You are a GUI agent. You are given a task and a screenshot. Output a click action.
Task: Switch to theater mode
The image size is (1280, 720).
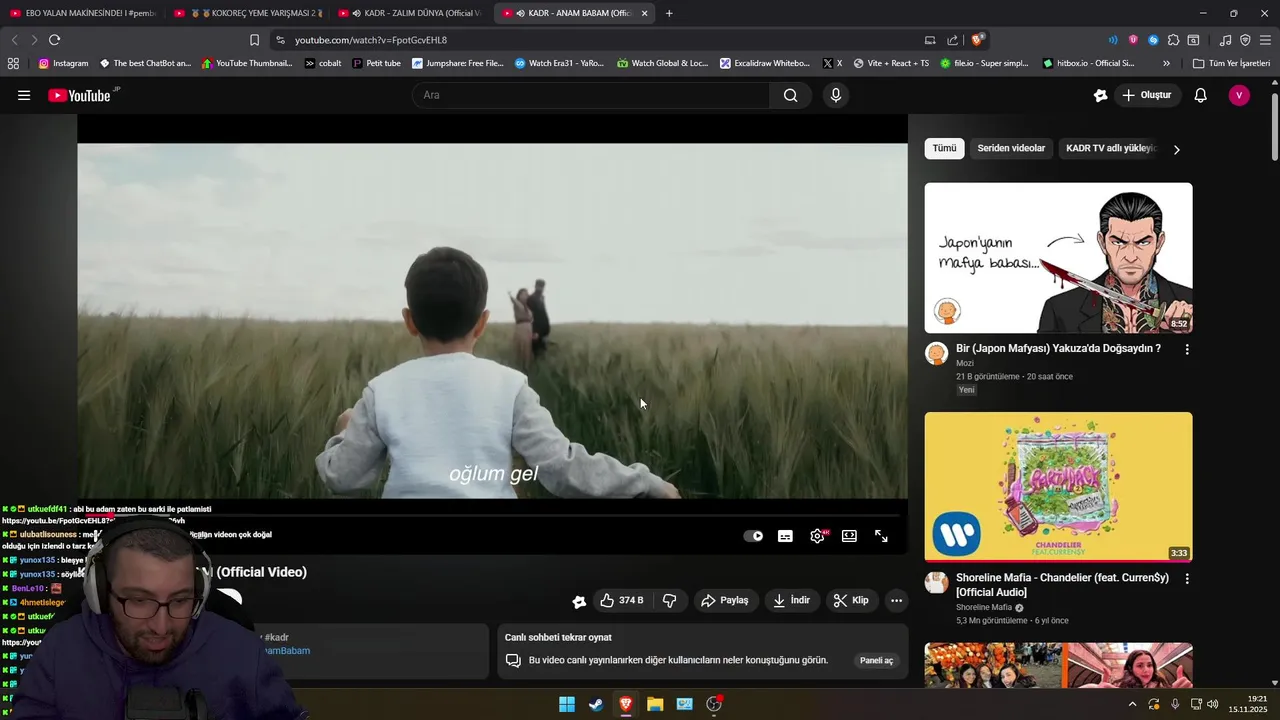click(849, 536)
